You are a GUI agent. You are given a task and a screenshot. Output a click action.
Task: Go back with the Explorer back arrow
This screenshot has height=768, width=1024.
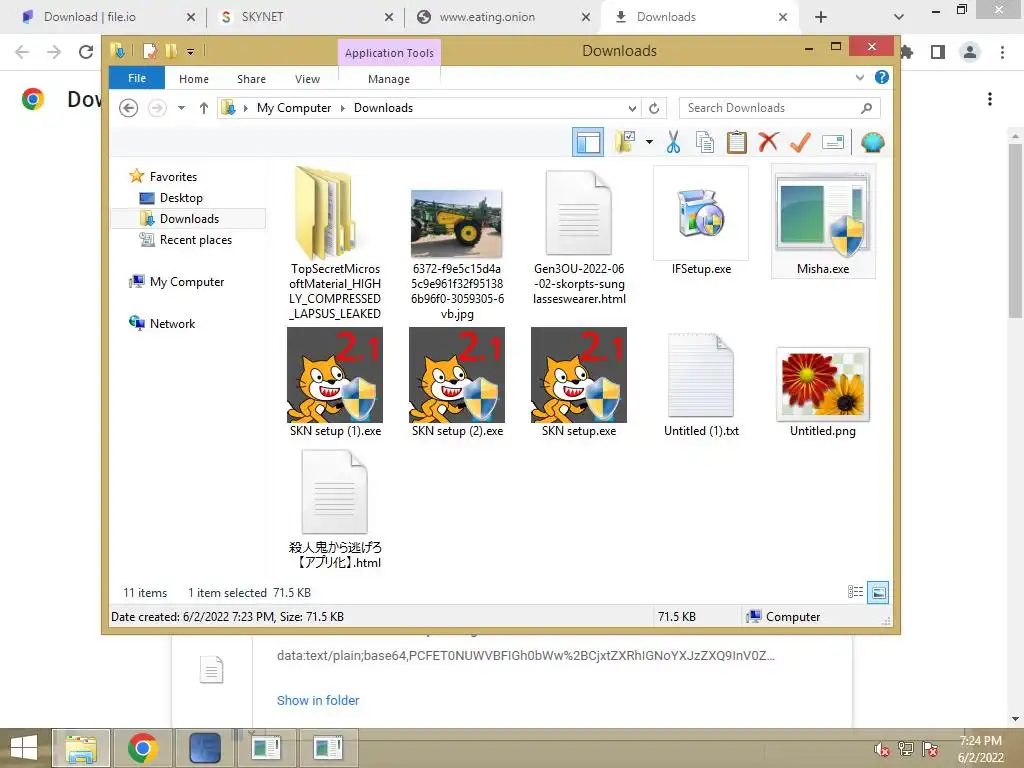pyautogui.click(x=129, y=108)
